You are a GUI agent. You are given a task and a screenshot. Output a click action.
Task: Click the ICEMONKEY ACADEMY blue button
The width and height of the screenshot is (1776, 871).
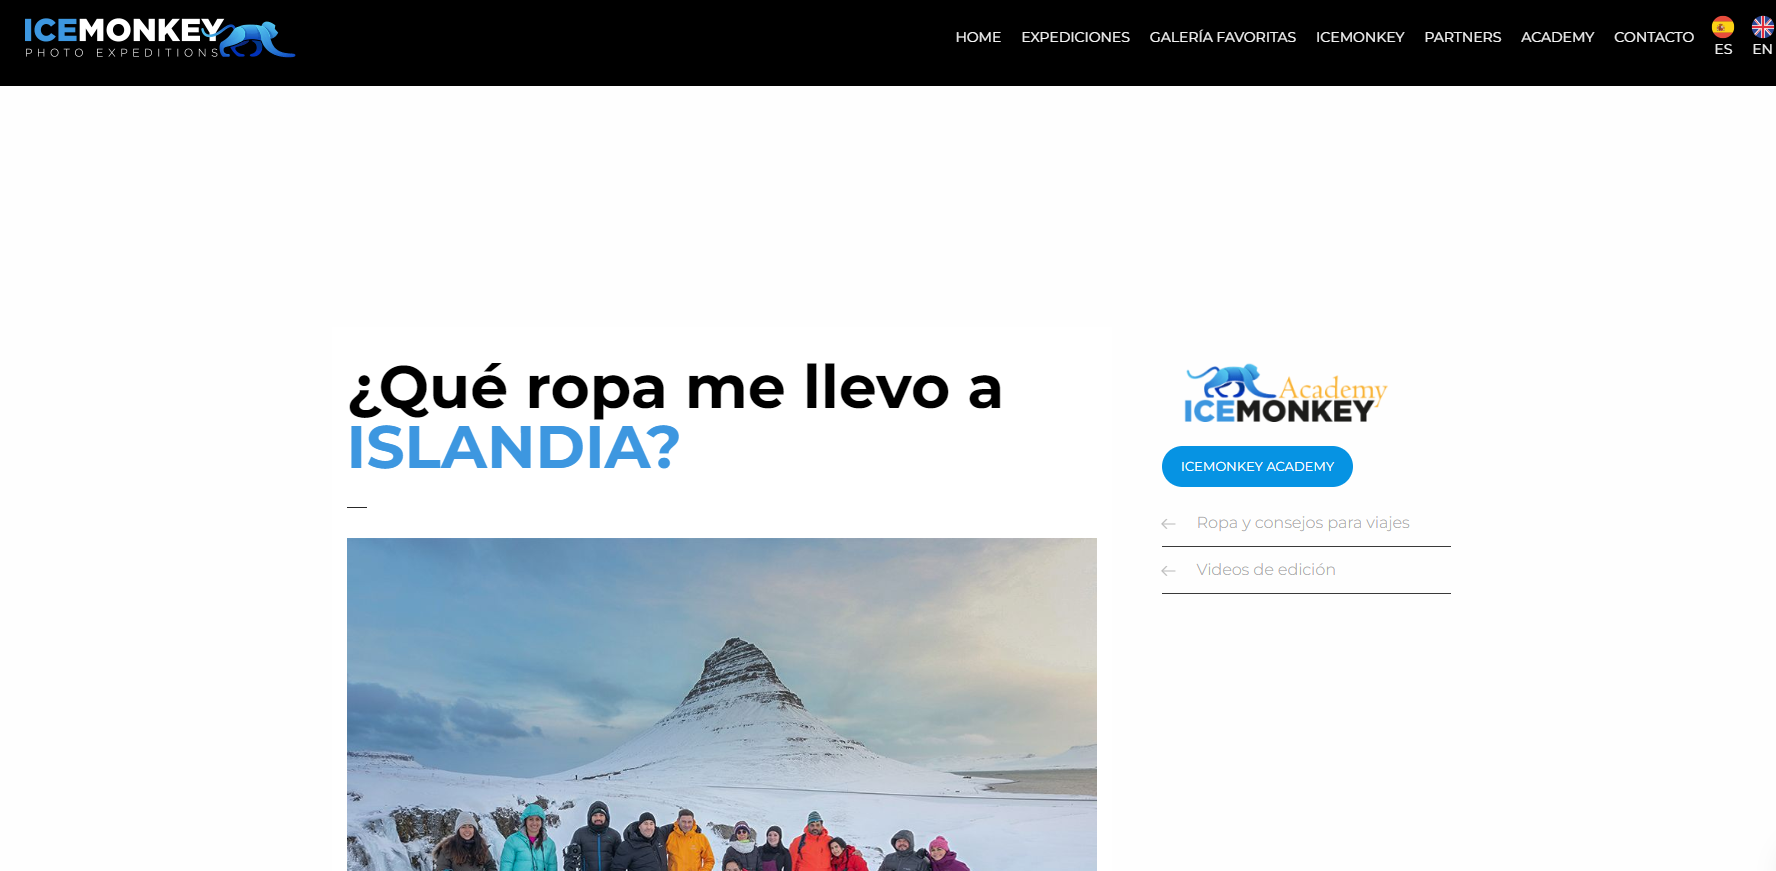[1257, 467]
